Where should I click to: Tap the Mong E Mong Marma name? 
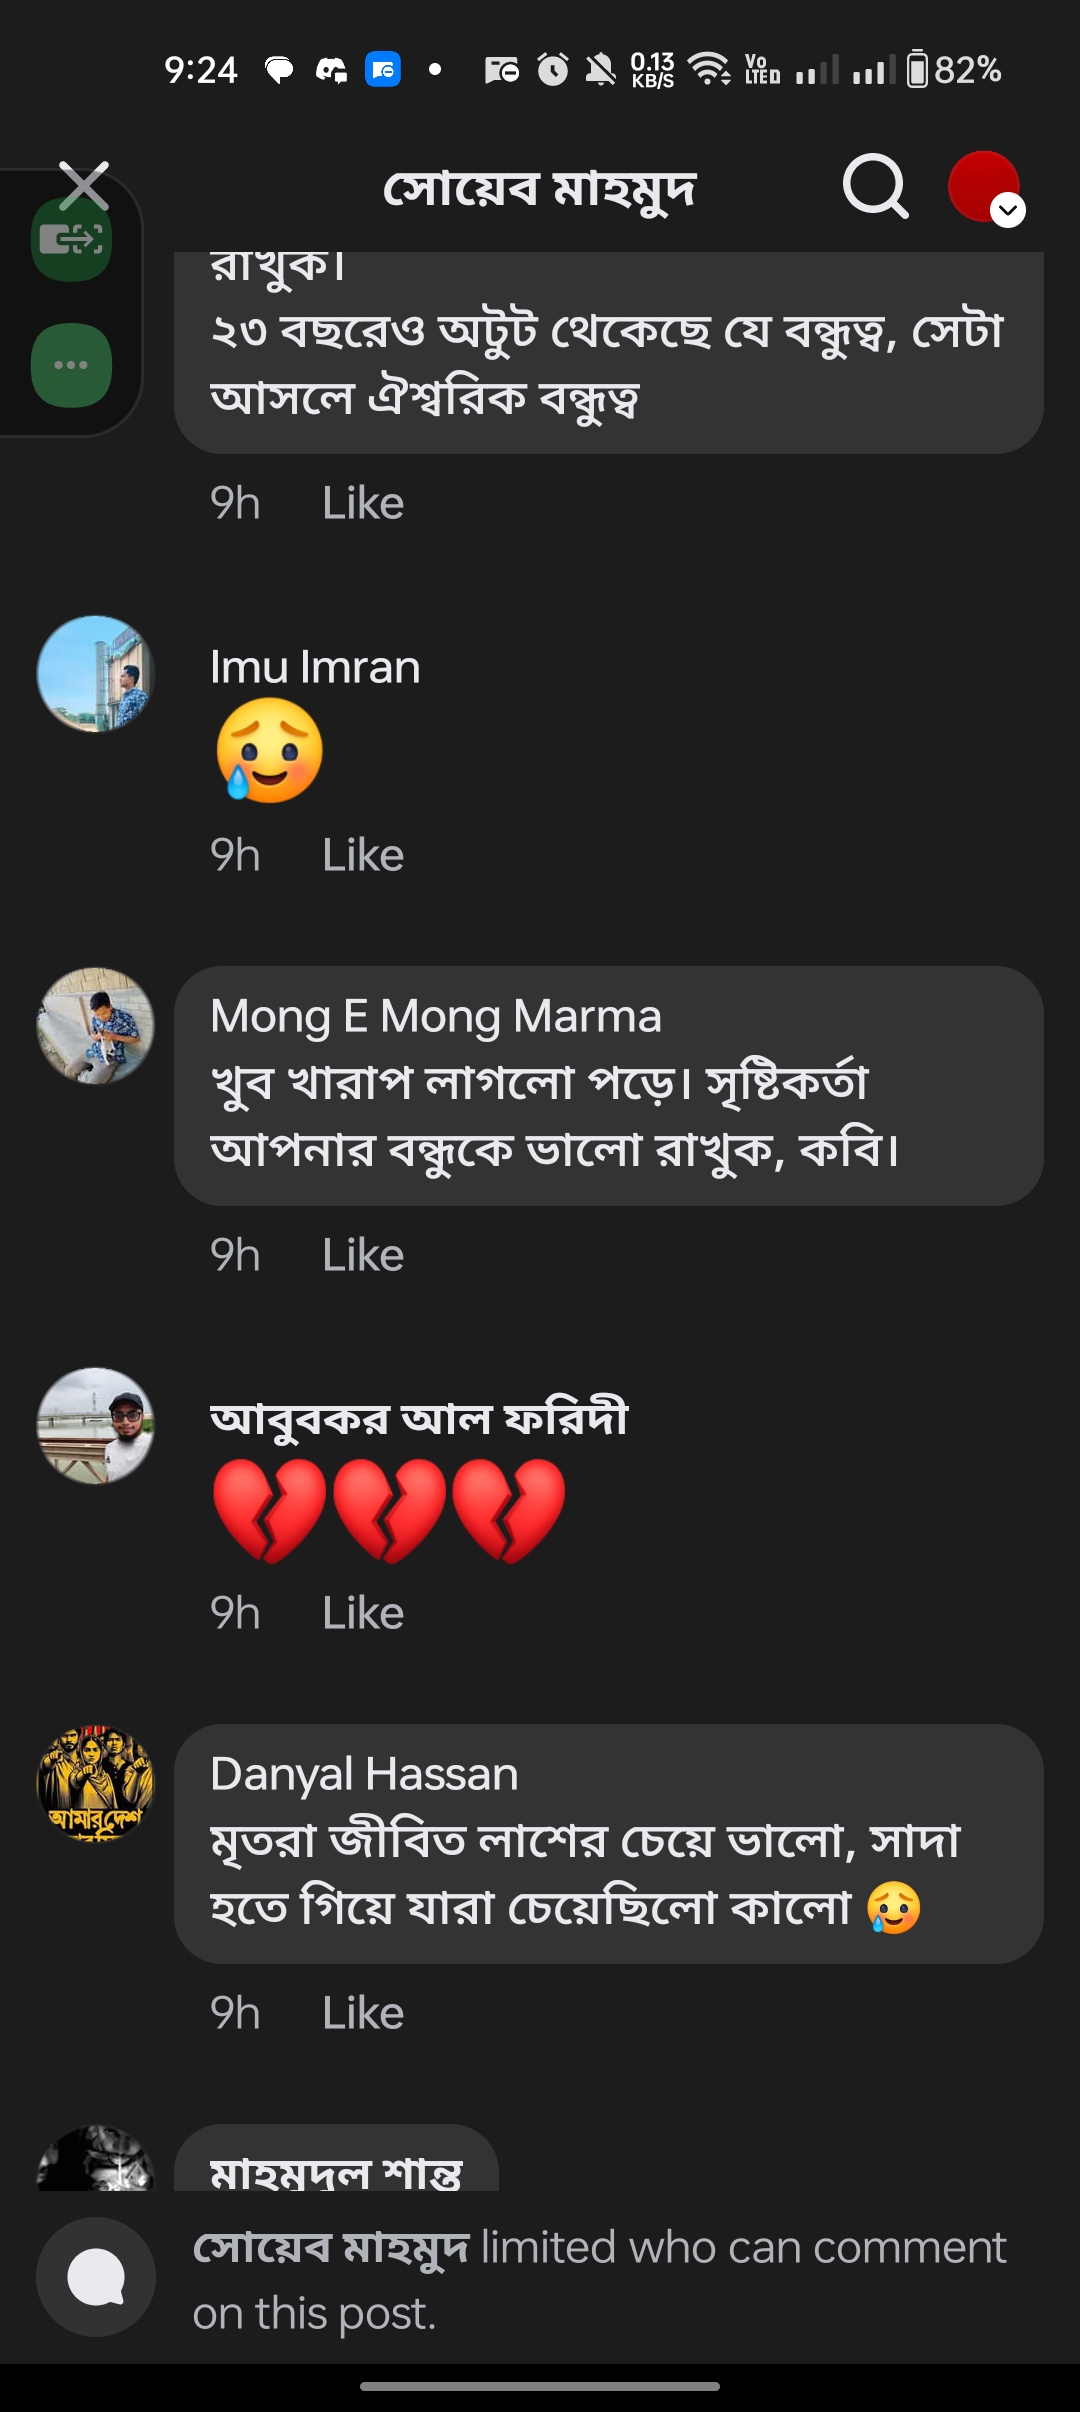436,1016
